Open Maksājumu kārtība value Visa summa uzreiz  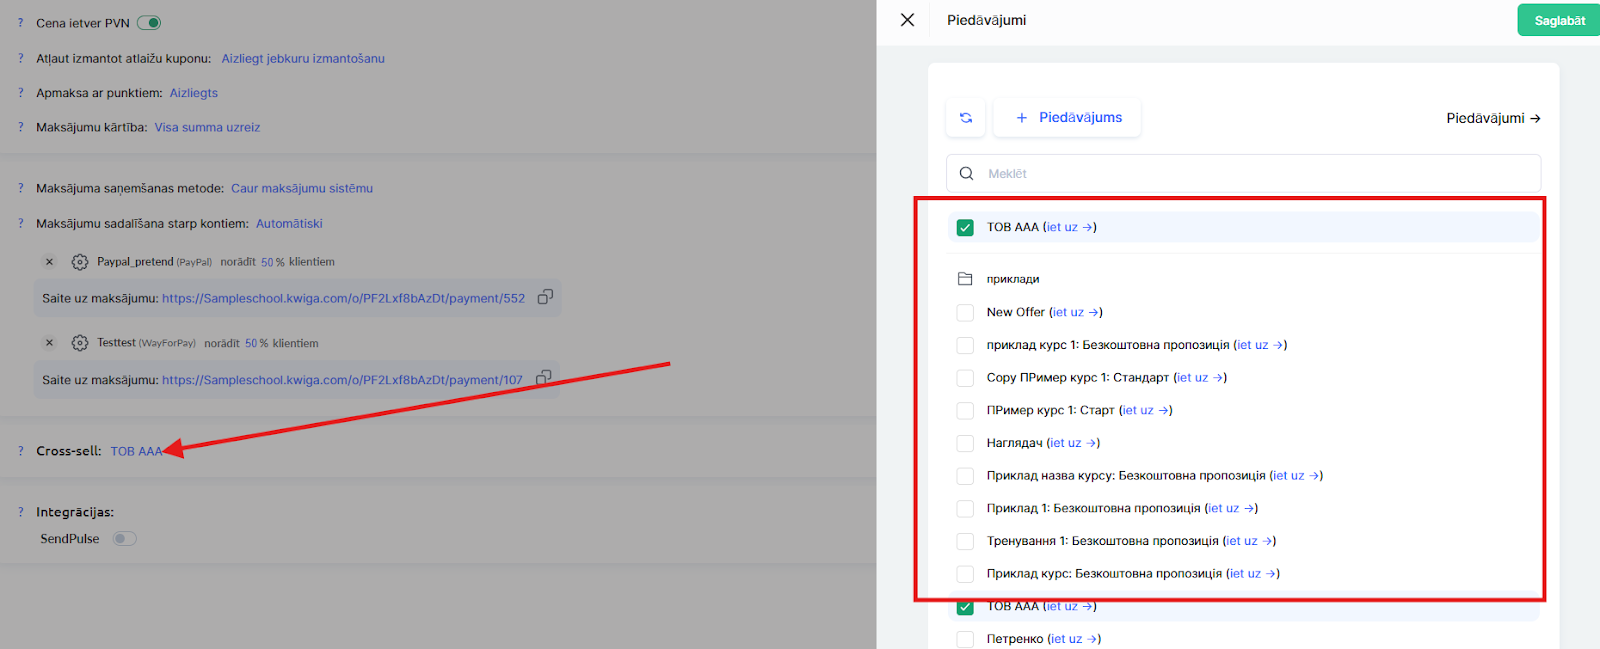pos(207,128)
